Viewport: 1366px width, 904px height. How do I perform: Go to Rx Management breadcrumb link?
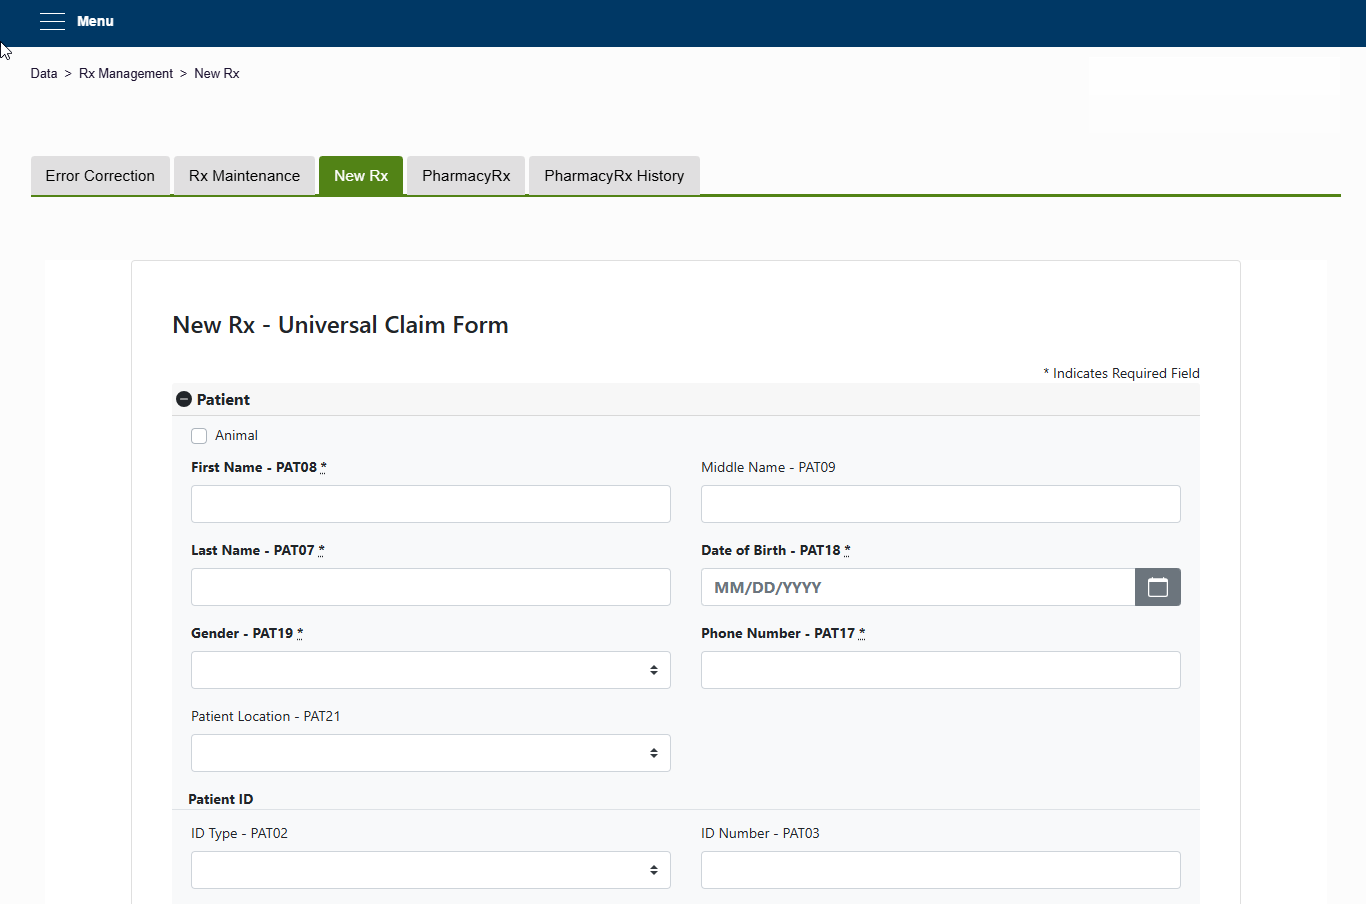(126, 74)
